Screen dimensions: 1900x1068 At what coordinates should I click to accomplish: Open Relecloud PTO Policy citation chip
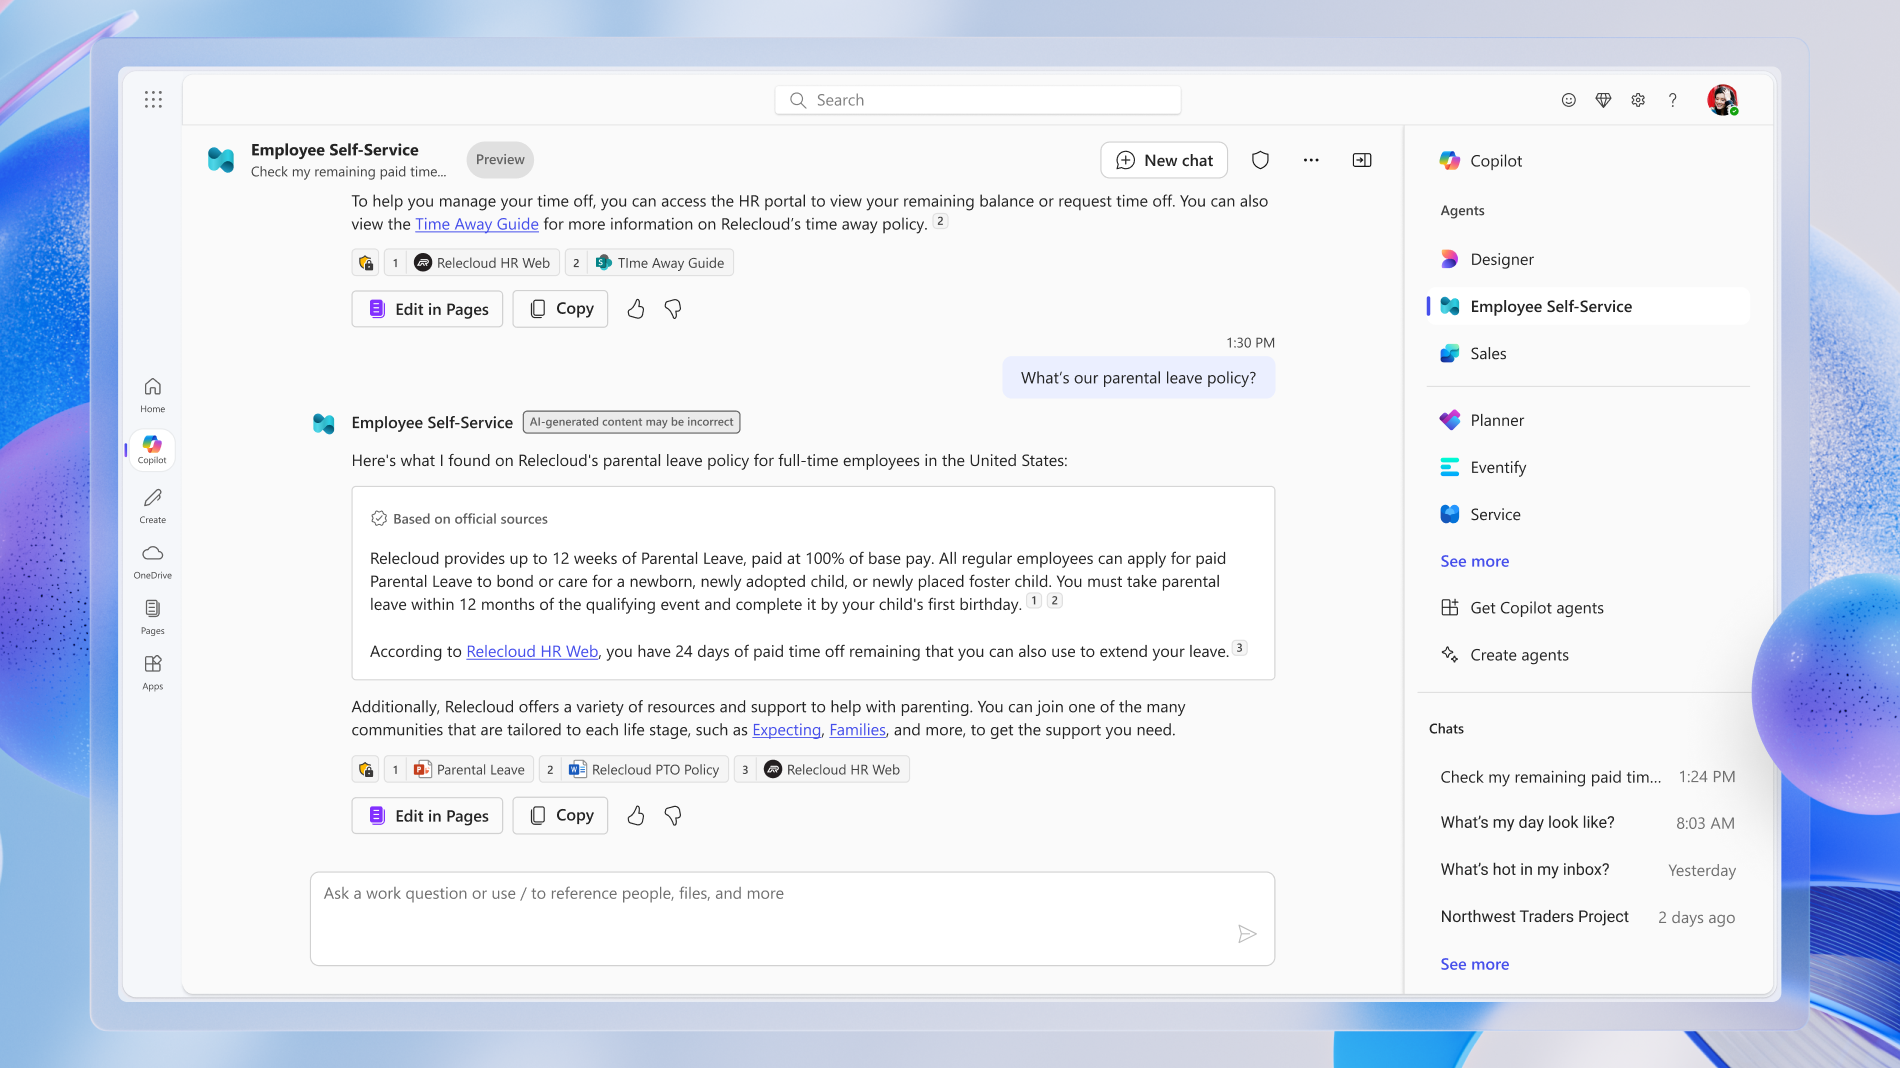(x=634, y=770)
